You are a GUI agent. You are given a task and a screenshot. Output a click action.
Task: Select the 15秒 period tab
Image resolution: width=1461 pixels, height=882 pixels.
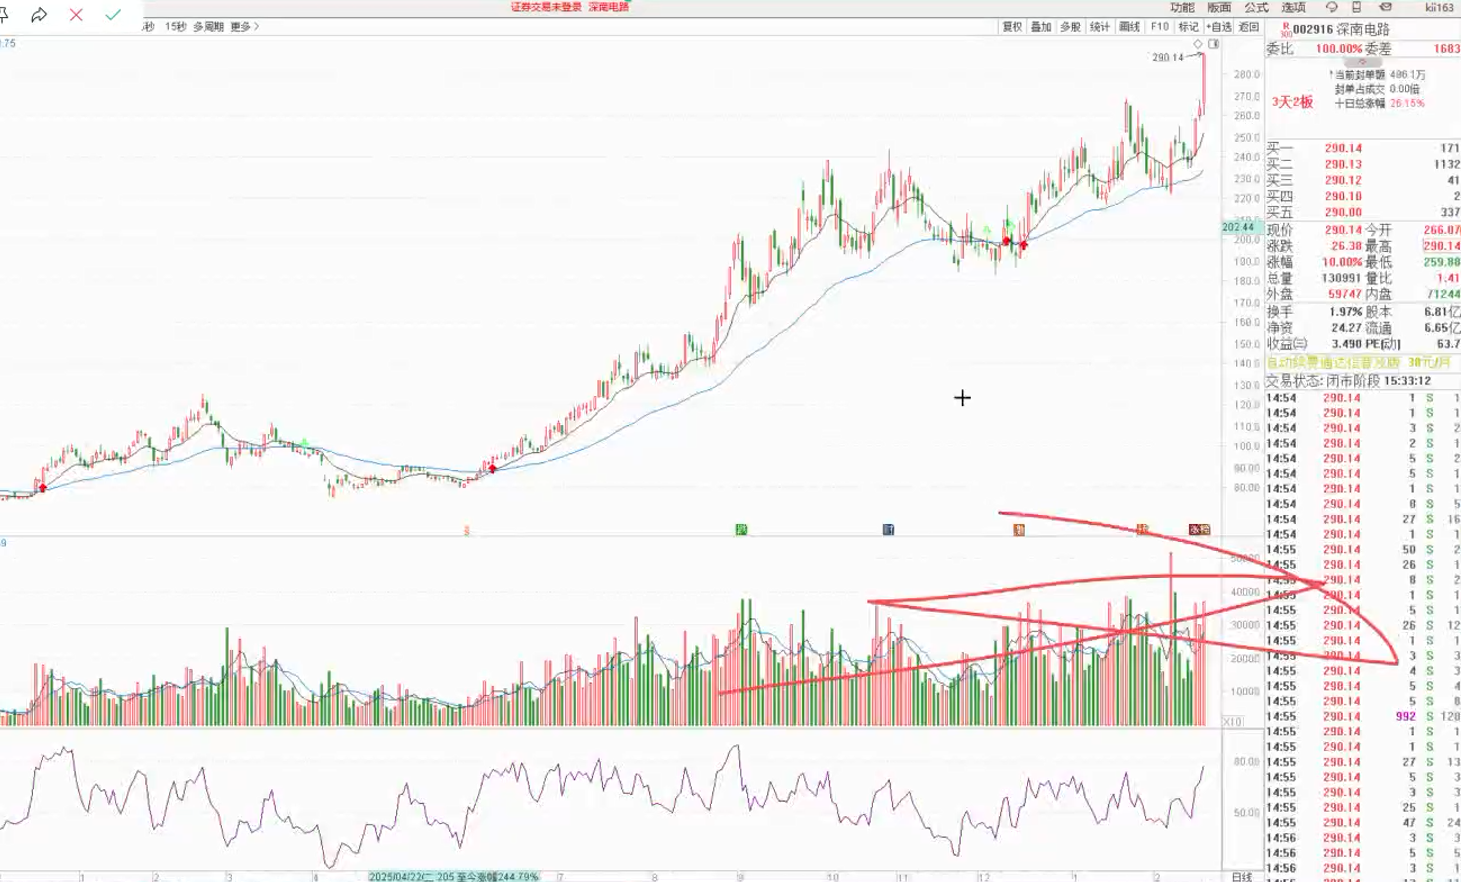(176, 27)
